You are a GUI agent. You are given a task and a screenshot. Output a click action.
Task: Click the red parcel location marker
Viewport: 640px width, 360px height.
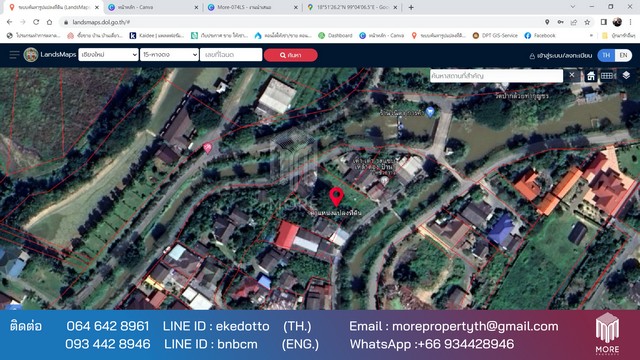point(336,197)
